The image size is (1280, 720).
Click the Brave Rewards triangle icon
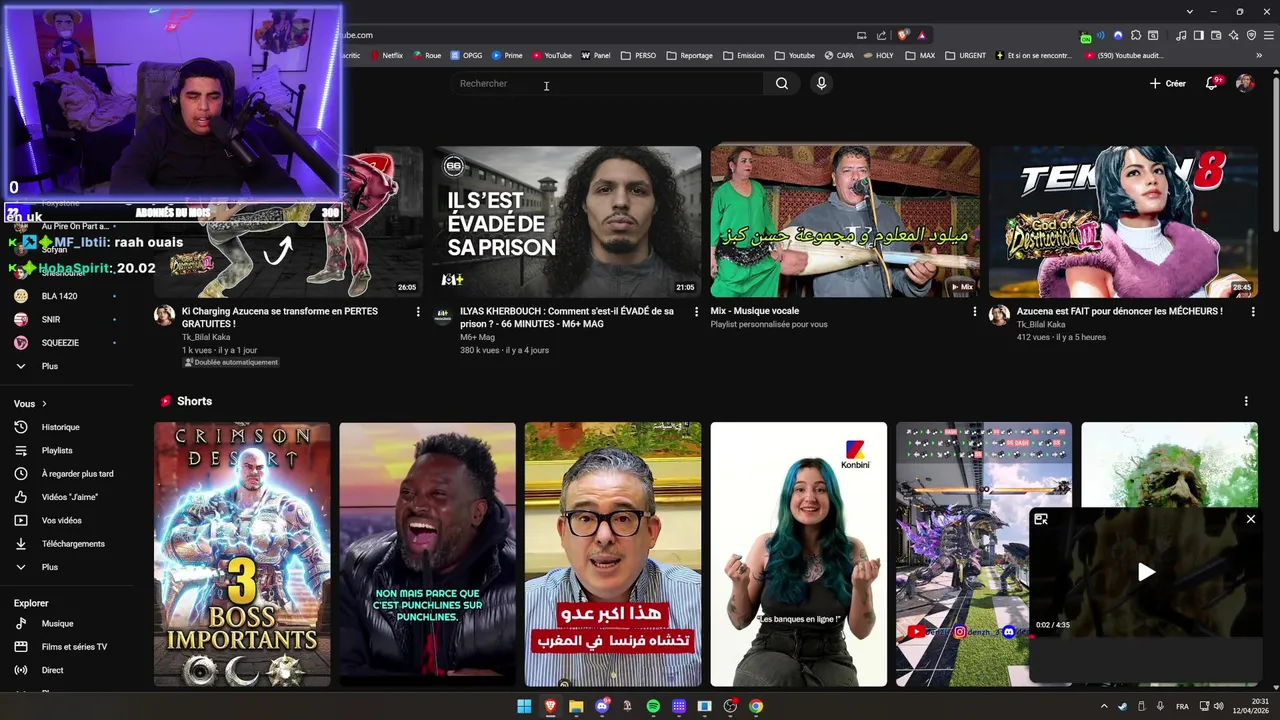(x=921, y=35)
